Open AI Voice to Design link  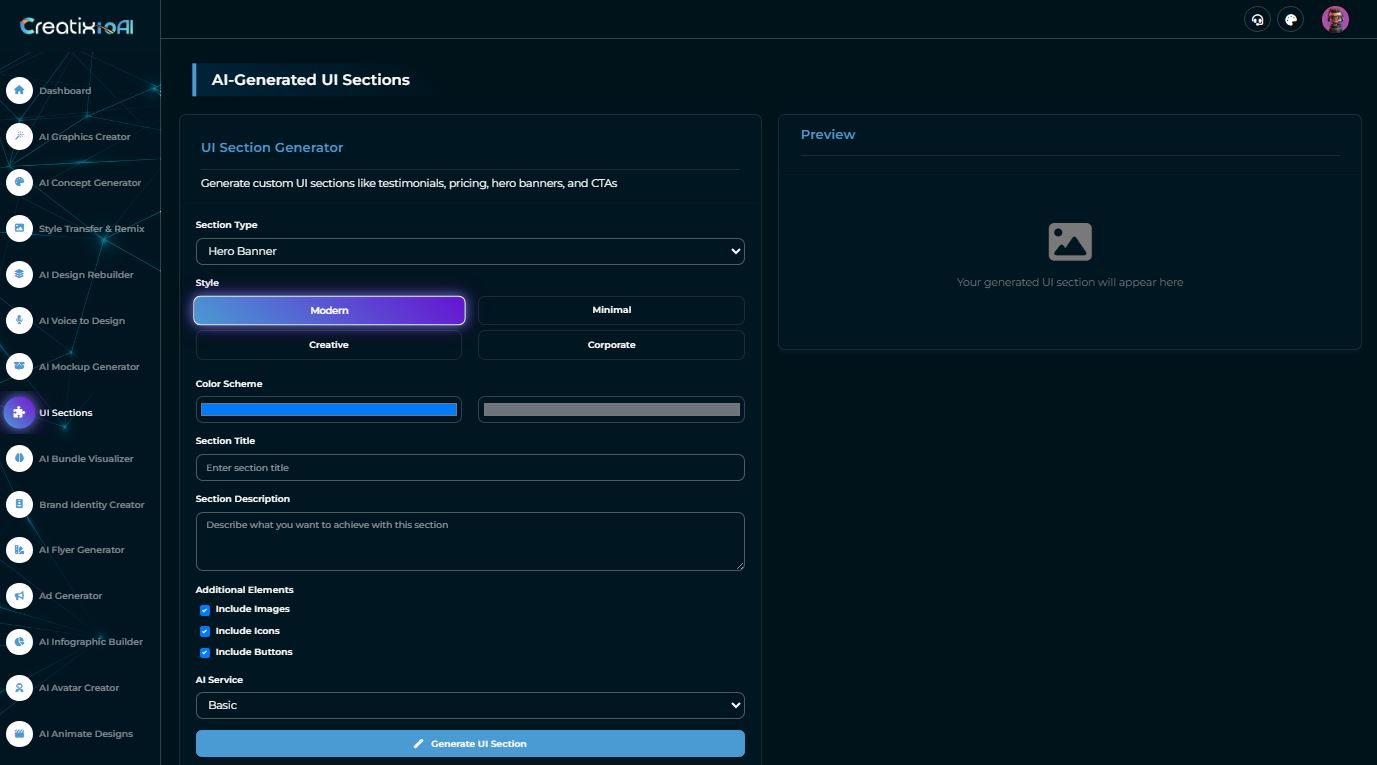point(80,321)
